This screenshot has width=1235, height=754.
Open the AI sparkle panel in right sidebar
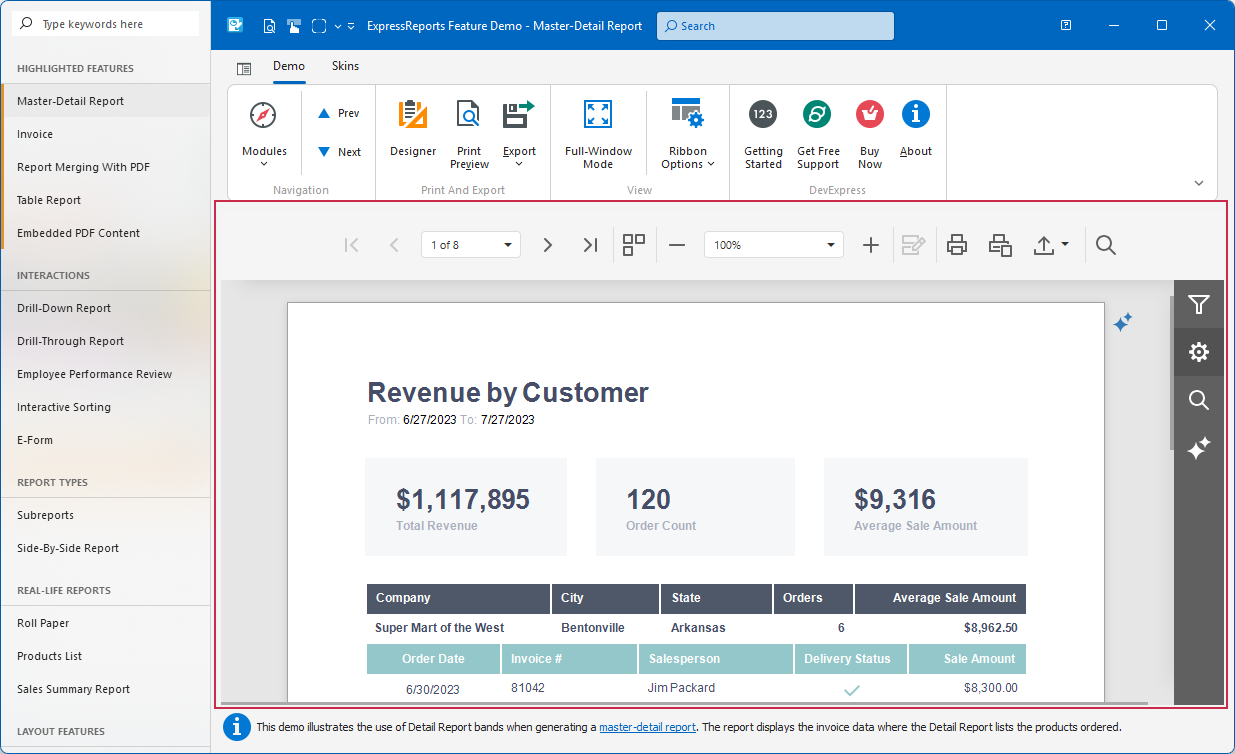pyautogui.click(x=1199, y=448)
